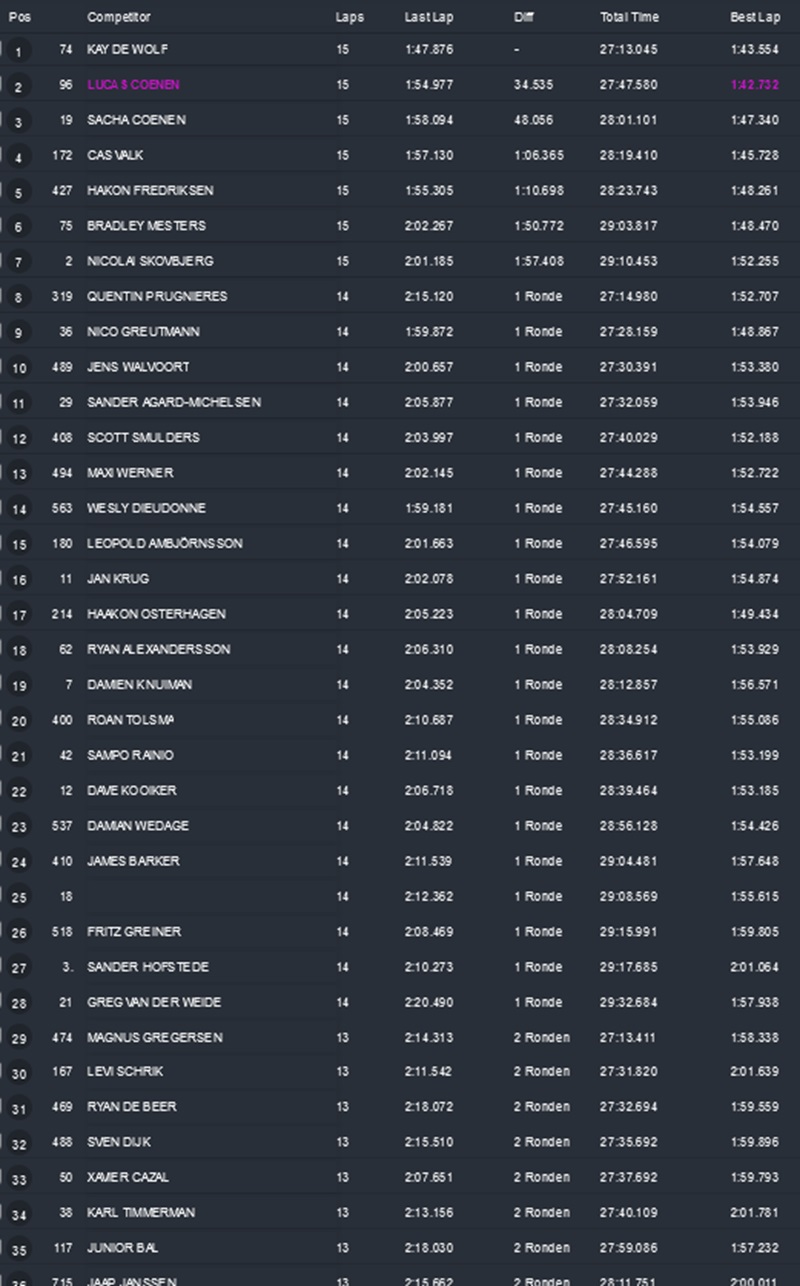
Task: Click the position 2 badge for Lucas Coenen
Action: (18, 87)
